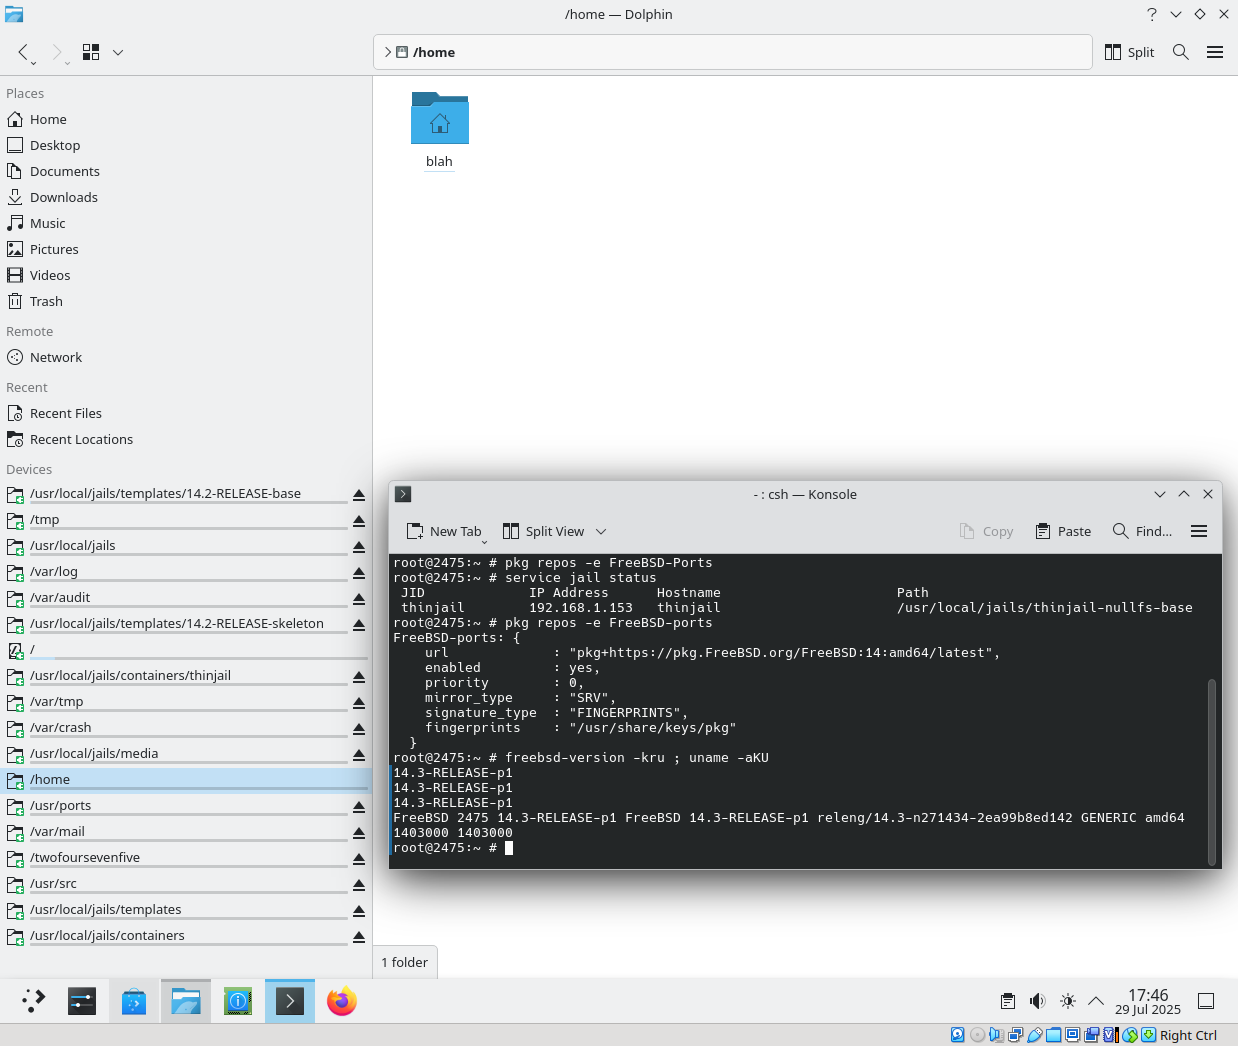Screen dimensions: 1238x1046
Task: Eject the 14.2-RELEASE-skeleton device
Action: tap(359, 625)
